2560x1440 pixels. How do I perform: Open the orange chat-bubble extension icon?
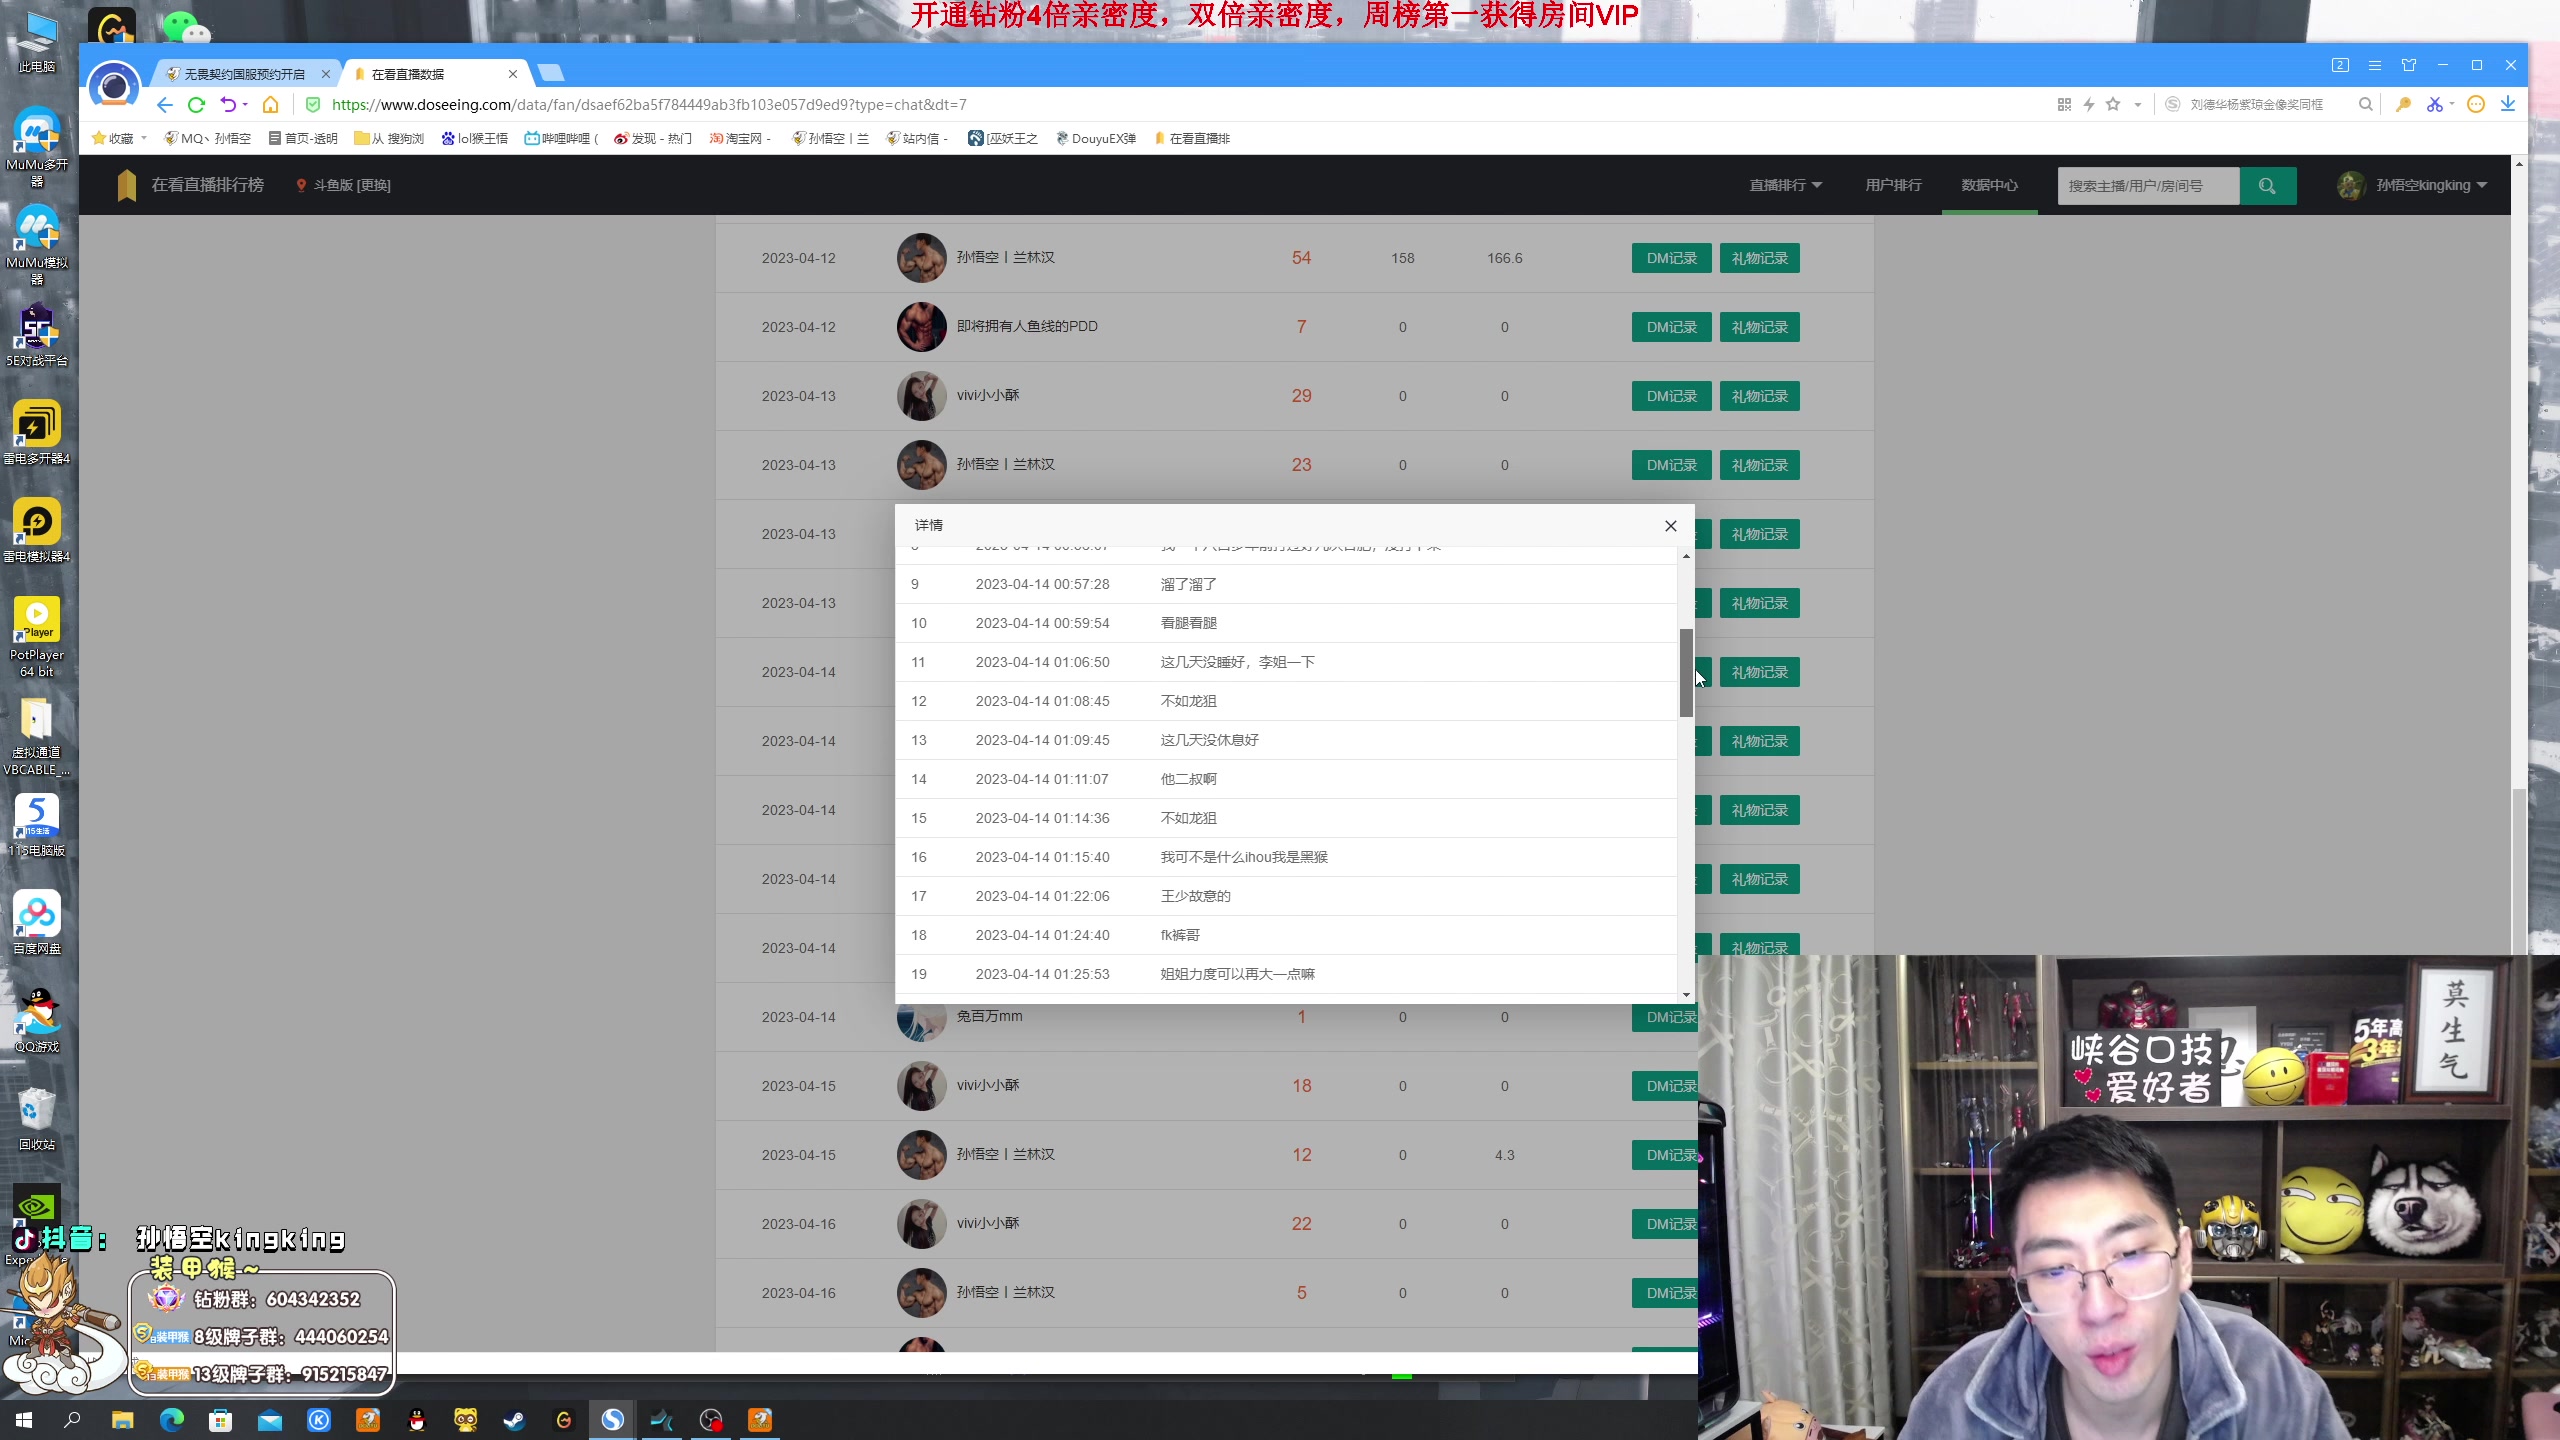[x=2476, y=105]
